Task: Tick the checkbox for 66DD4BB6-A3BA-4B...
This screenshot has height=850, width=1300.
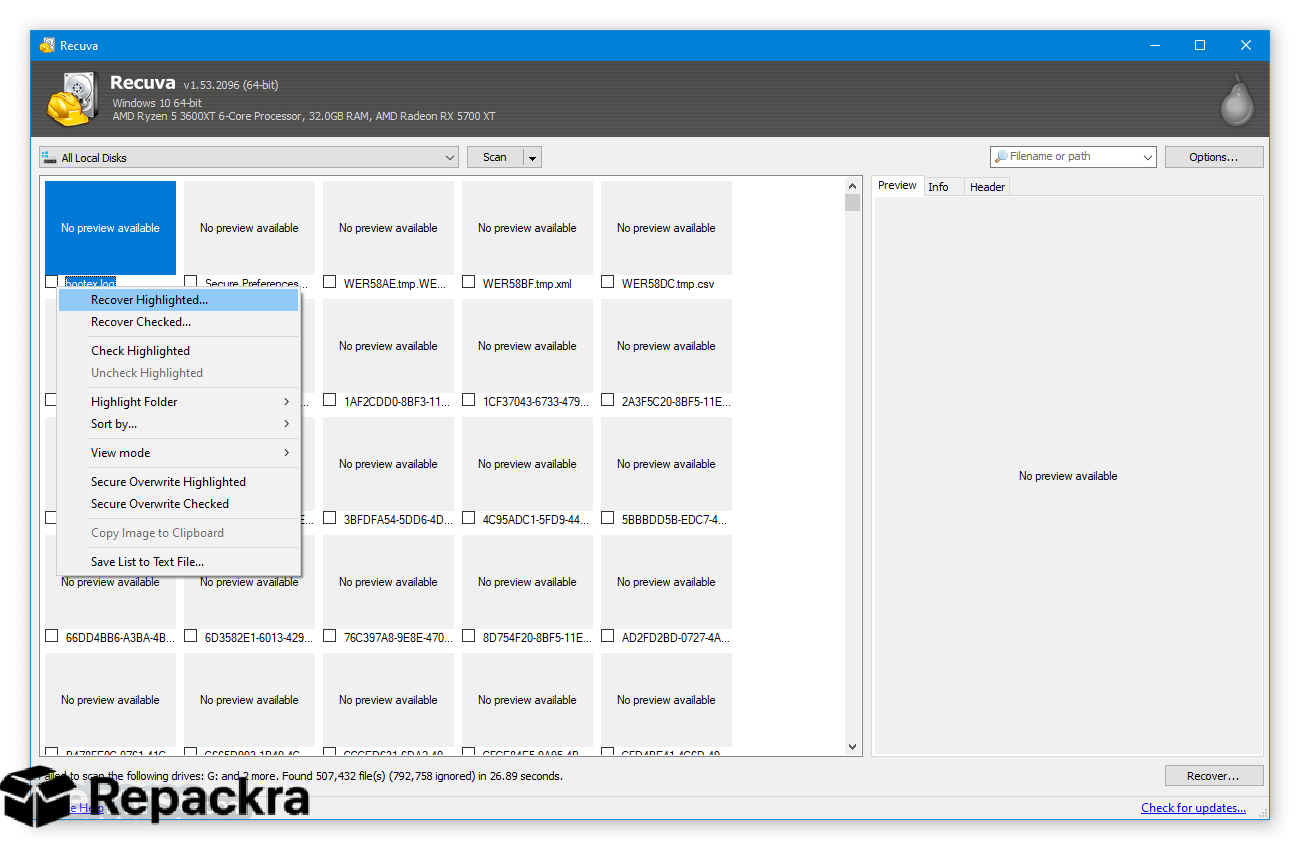Action: point(51,637)
